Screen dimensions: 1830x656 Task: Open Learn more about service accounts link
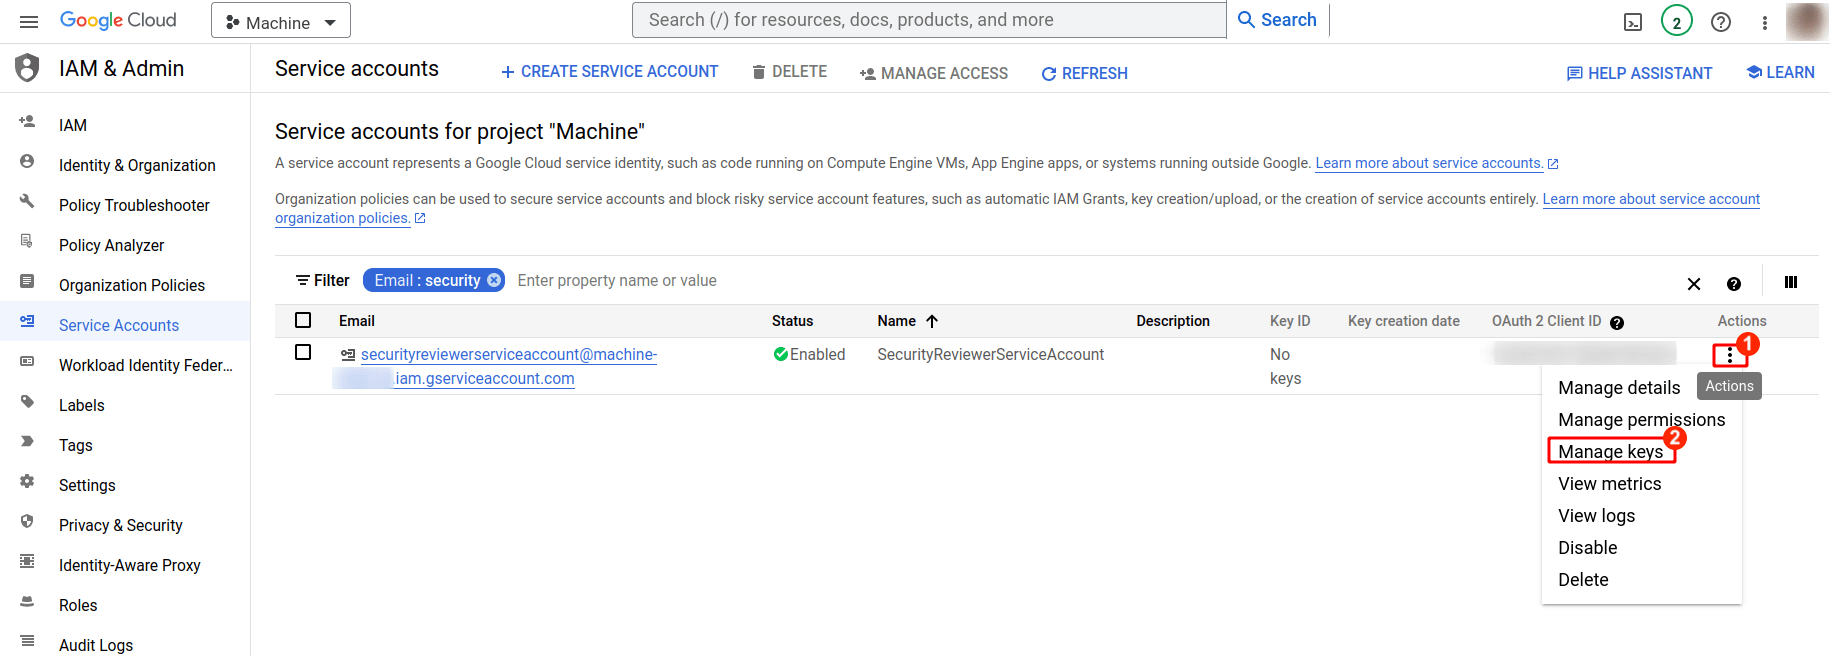pos(1436,163)
